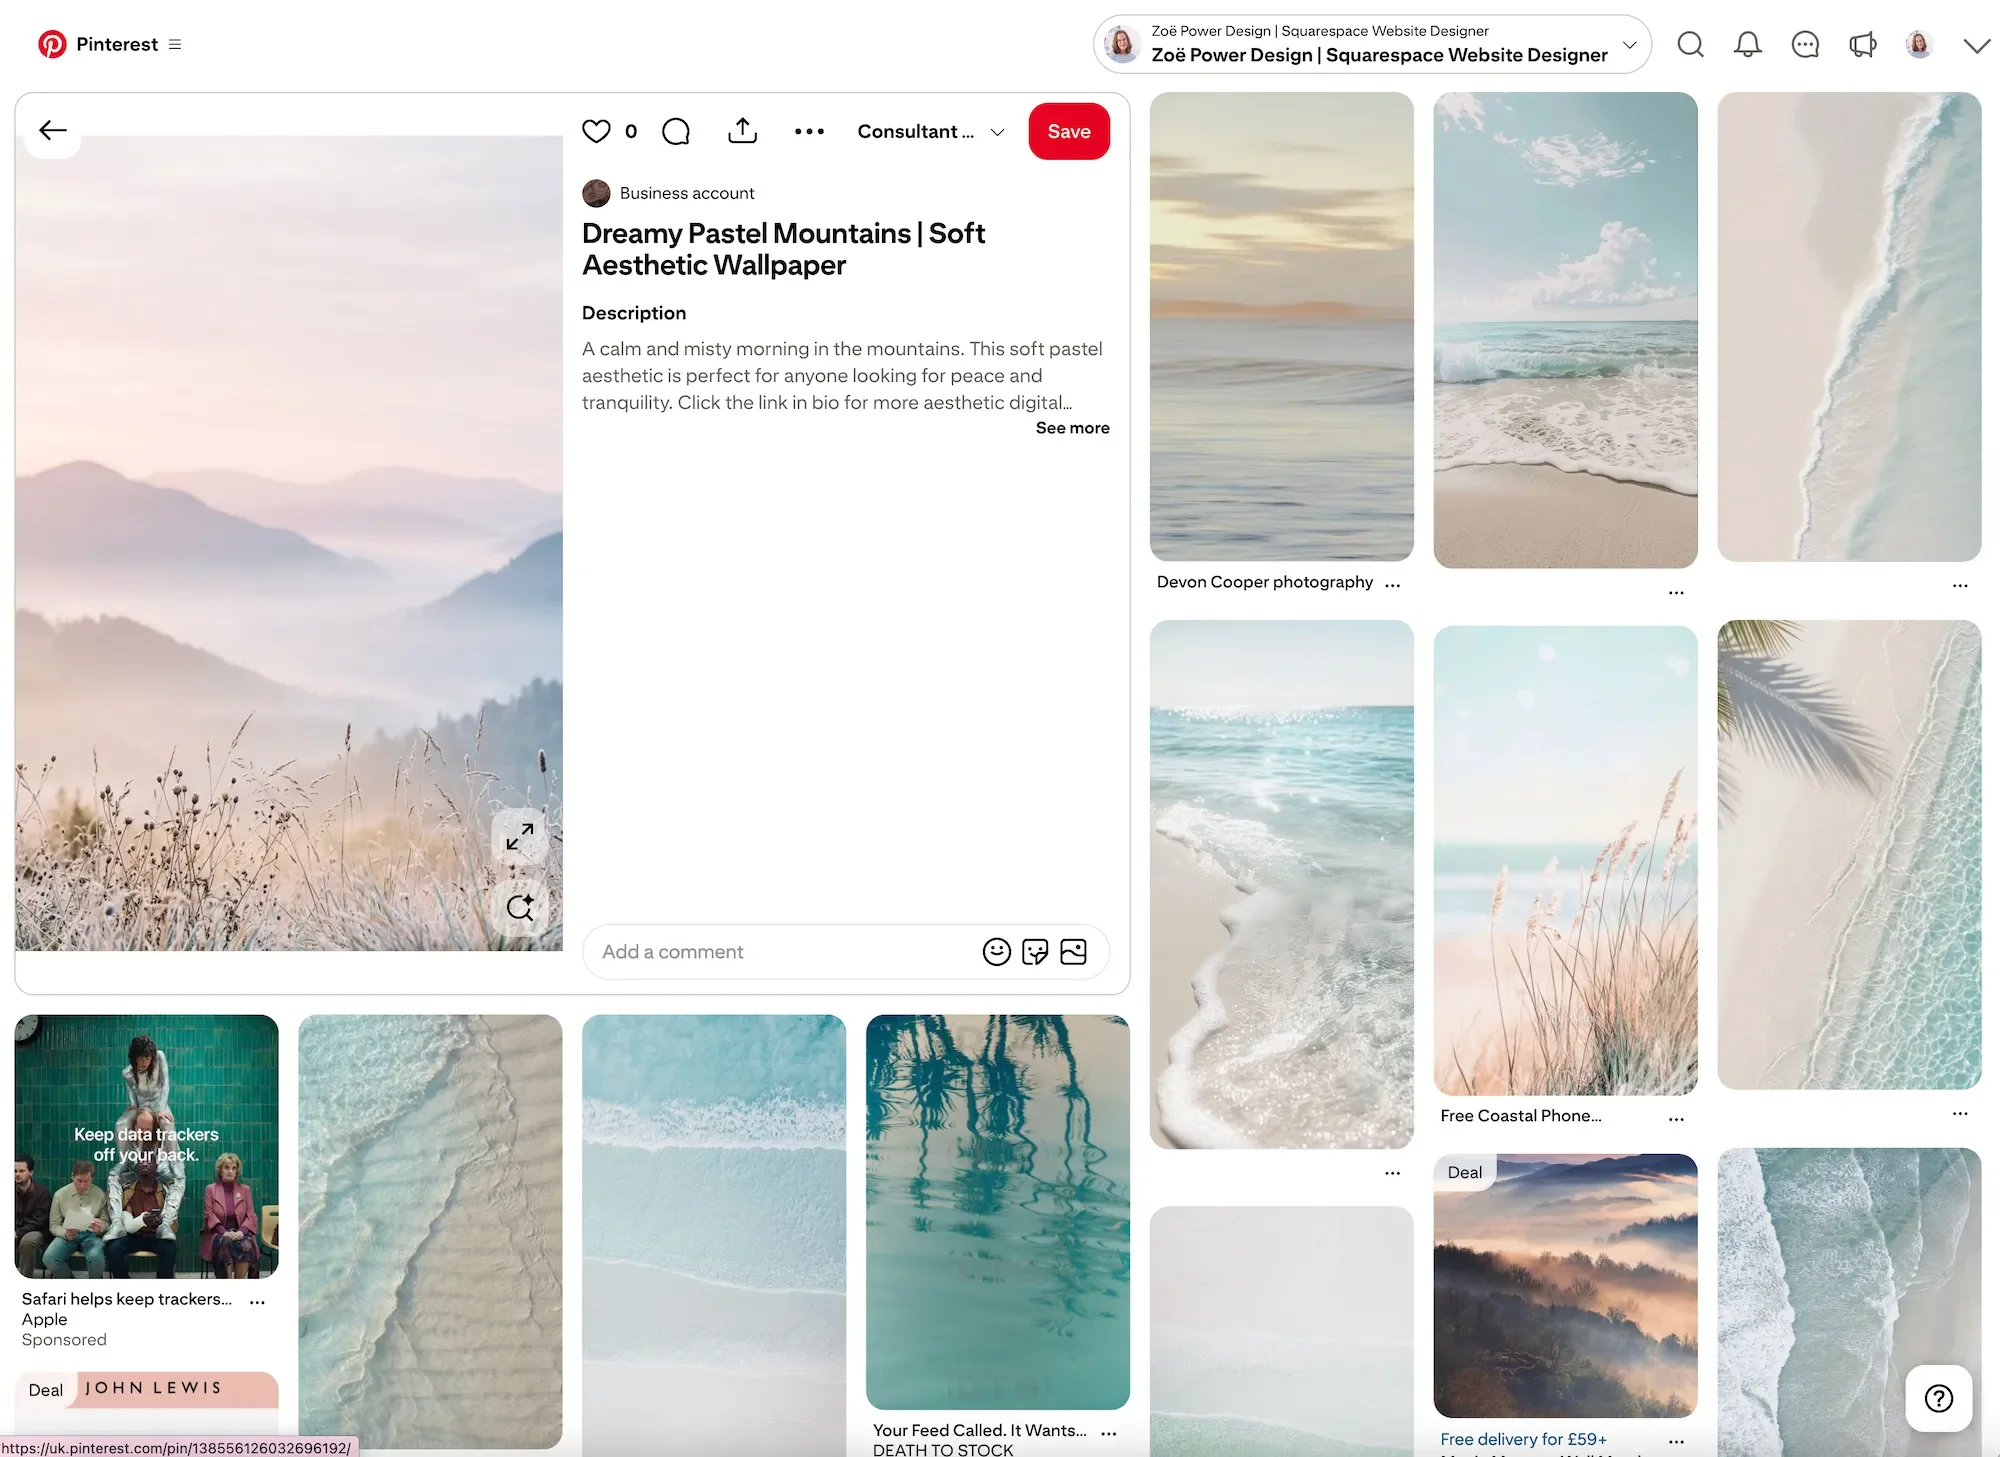Open options for the Devon Cooper photography pin
2000x1457 pixels.
point(1392,584)
